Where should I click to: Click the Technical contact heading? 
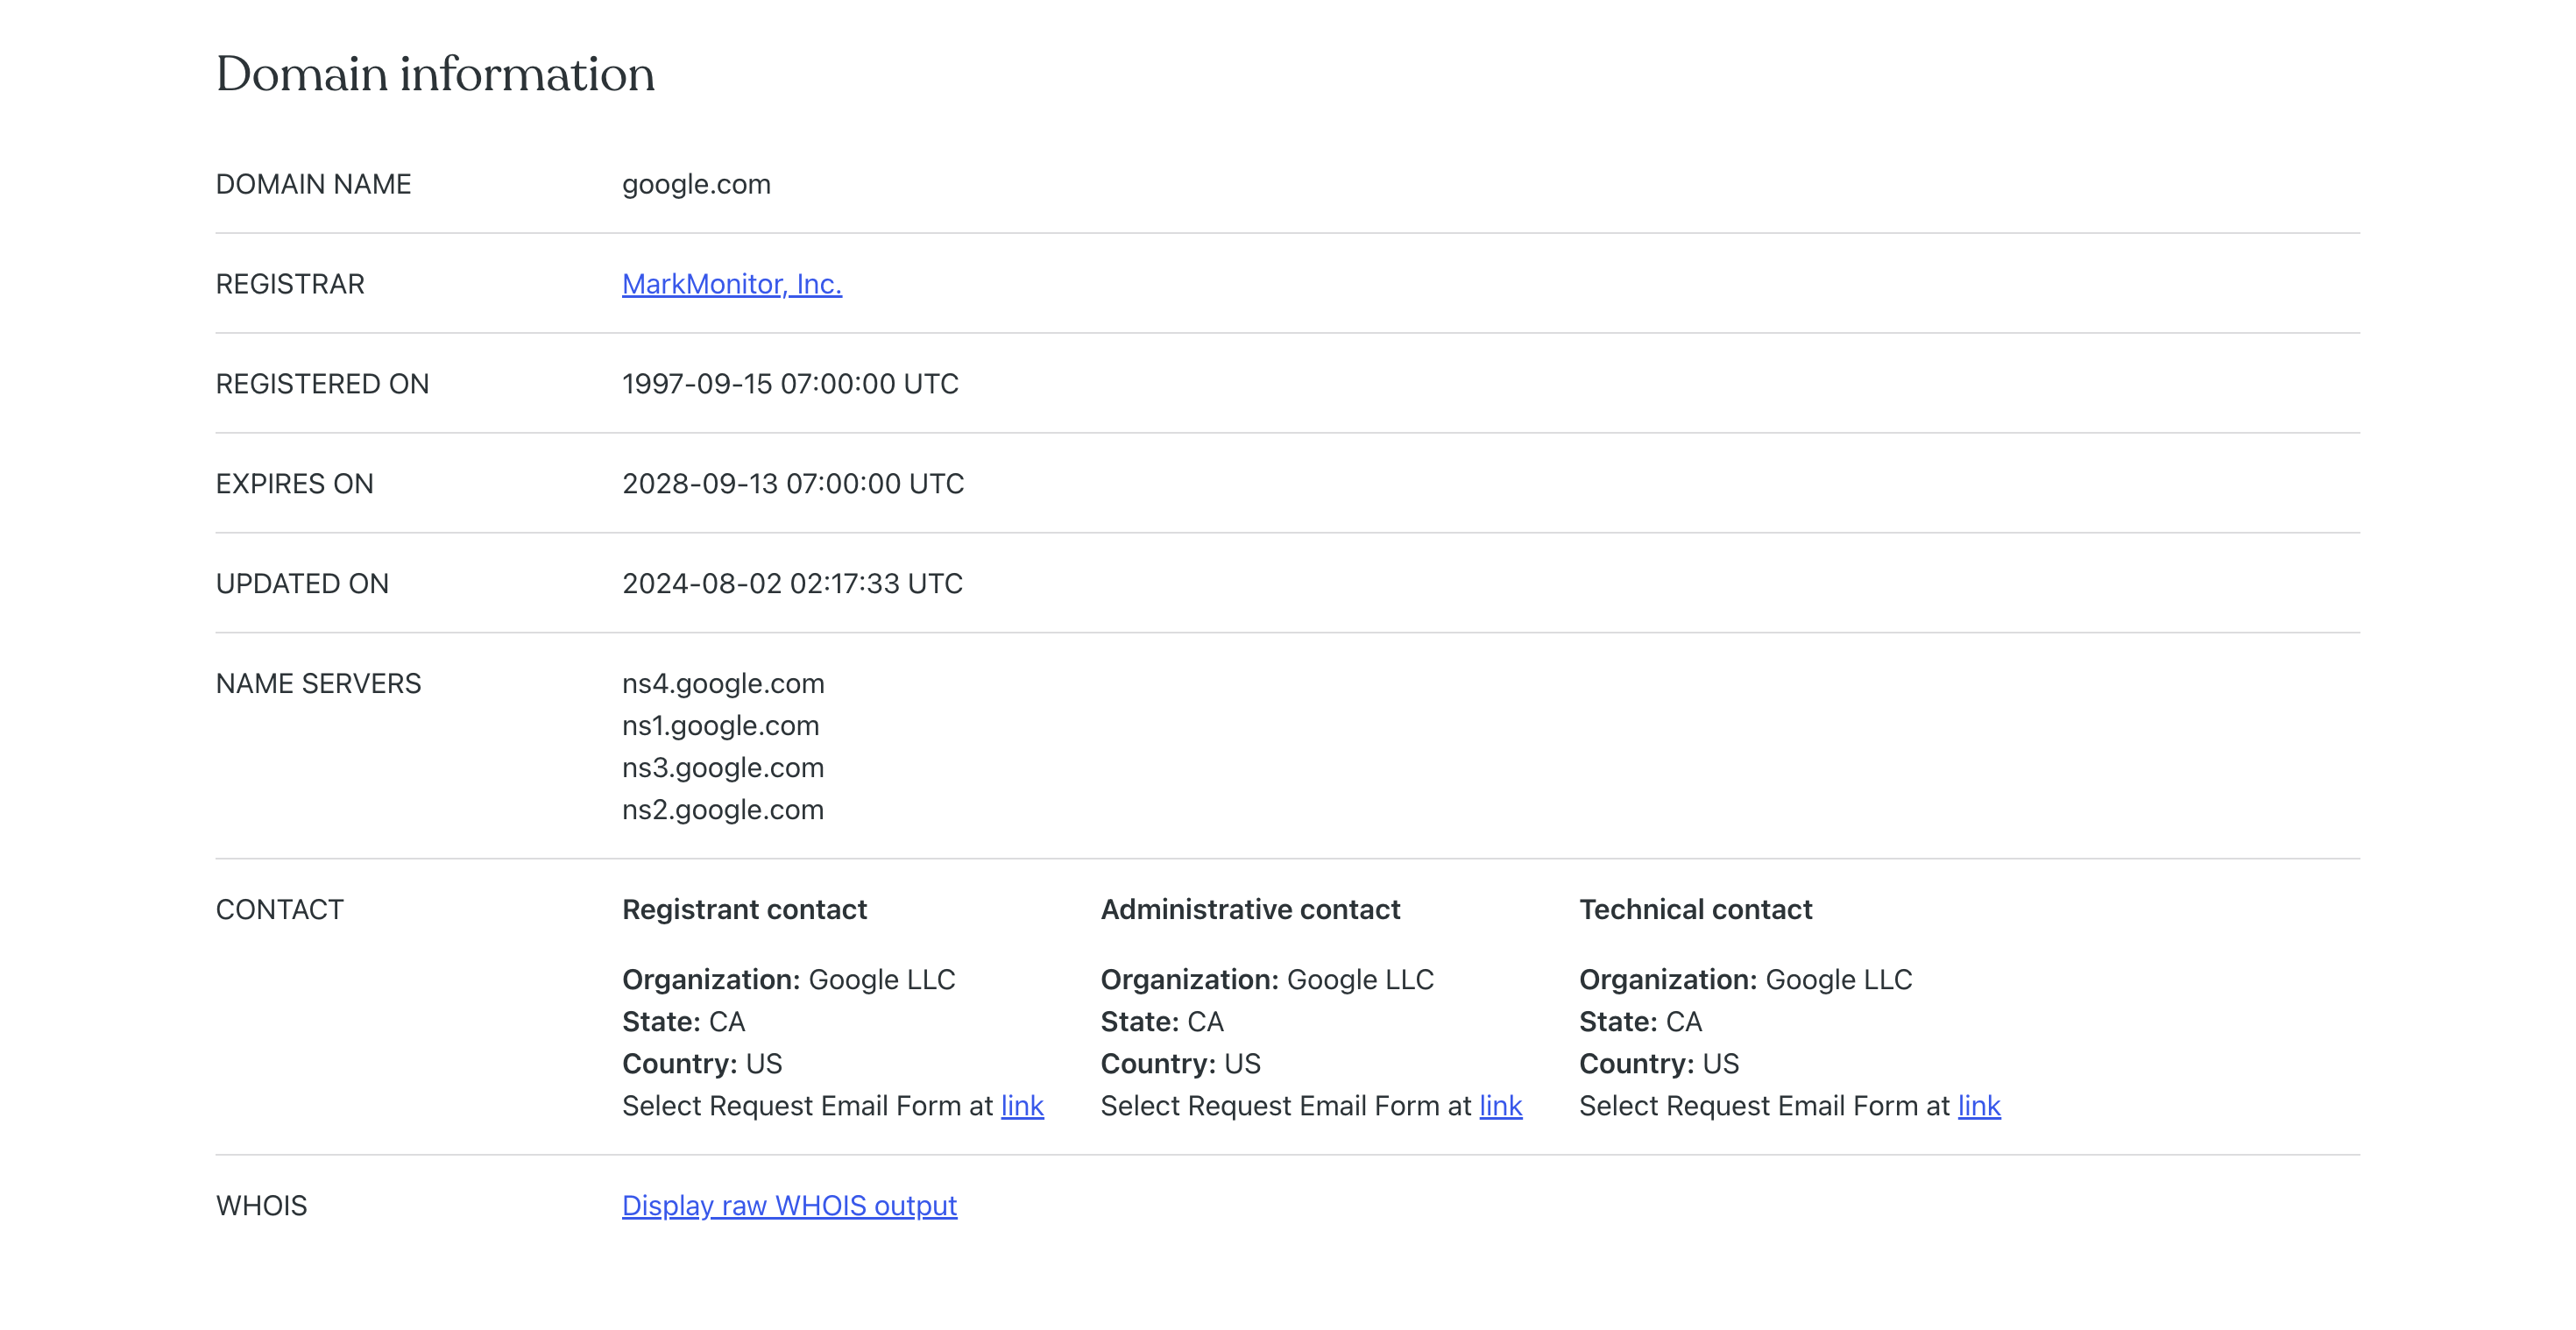1695,910
